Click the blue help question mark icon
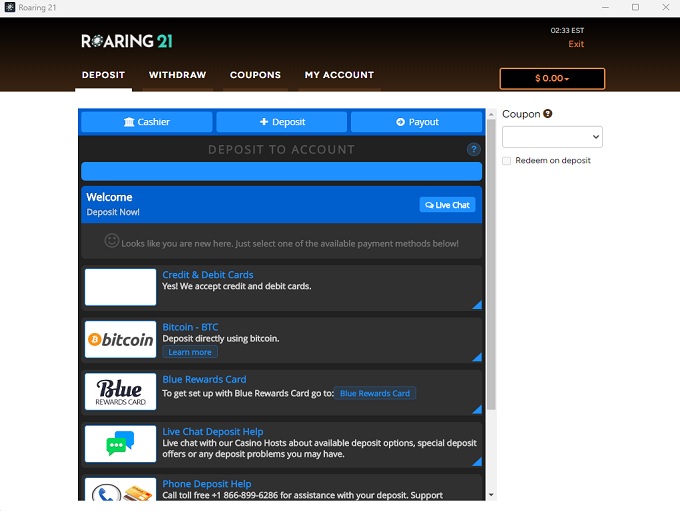The width and height of the screenshot is (680, 511). [x=474, y=150]
